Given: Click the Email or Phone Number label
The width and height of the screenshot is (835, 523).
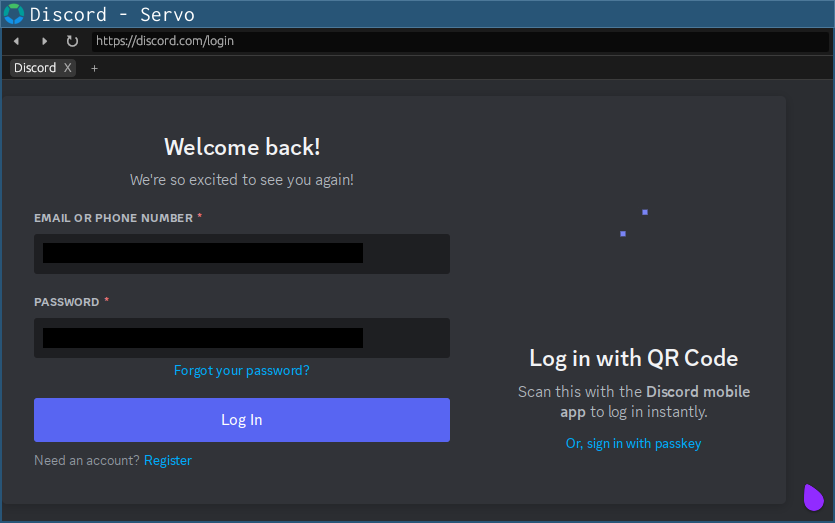Looking at the screenshot, I should 113,218.
